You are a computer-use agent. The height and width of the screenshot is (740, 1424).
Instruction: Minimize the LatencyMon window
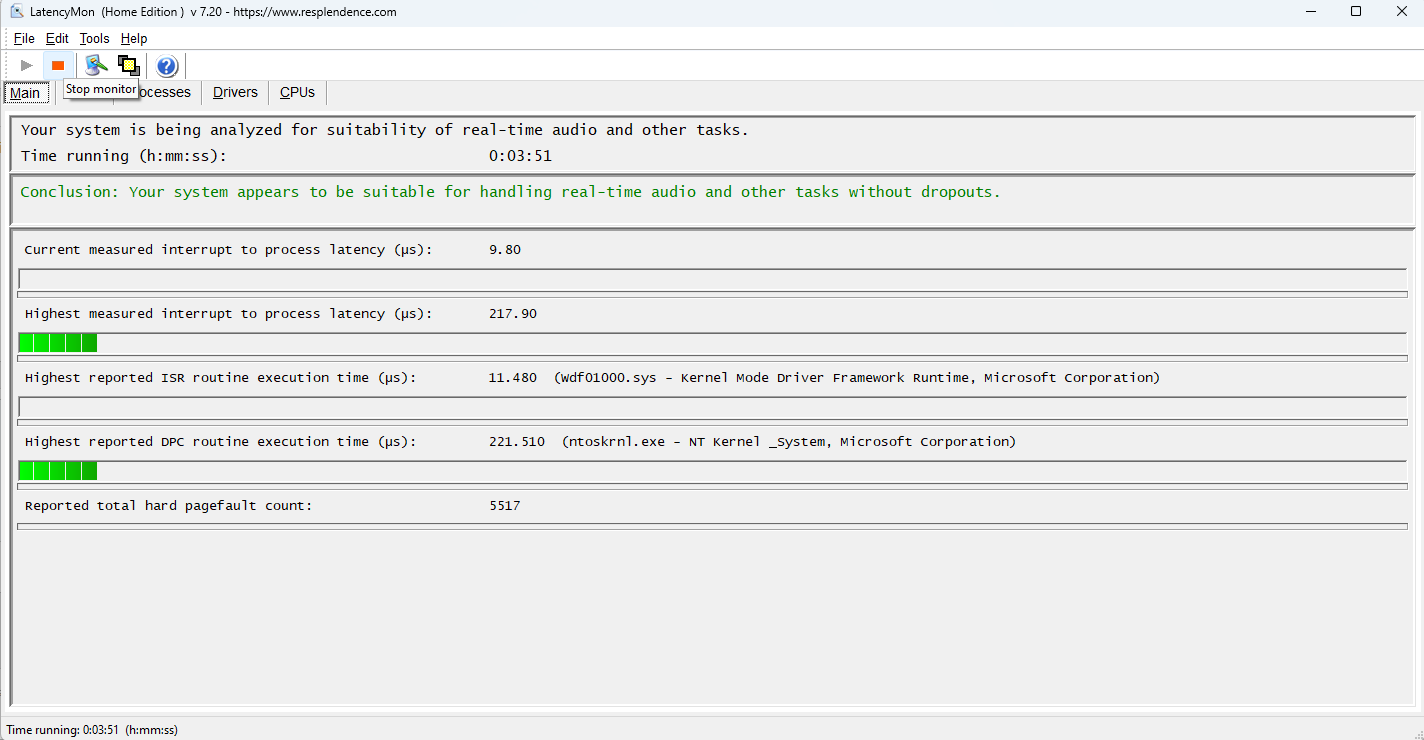[1311, 12]
